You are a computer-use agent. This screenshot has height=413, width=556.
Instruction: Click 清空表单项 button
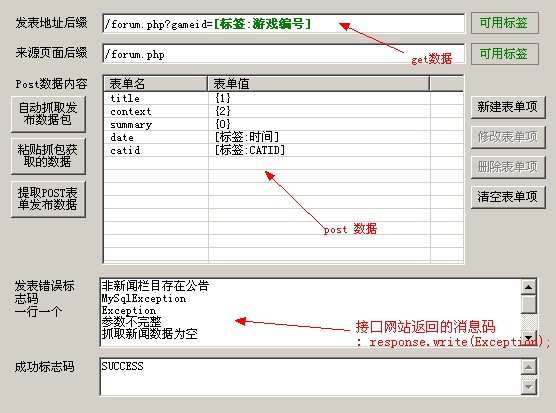click(508, 196)
